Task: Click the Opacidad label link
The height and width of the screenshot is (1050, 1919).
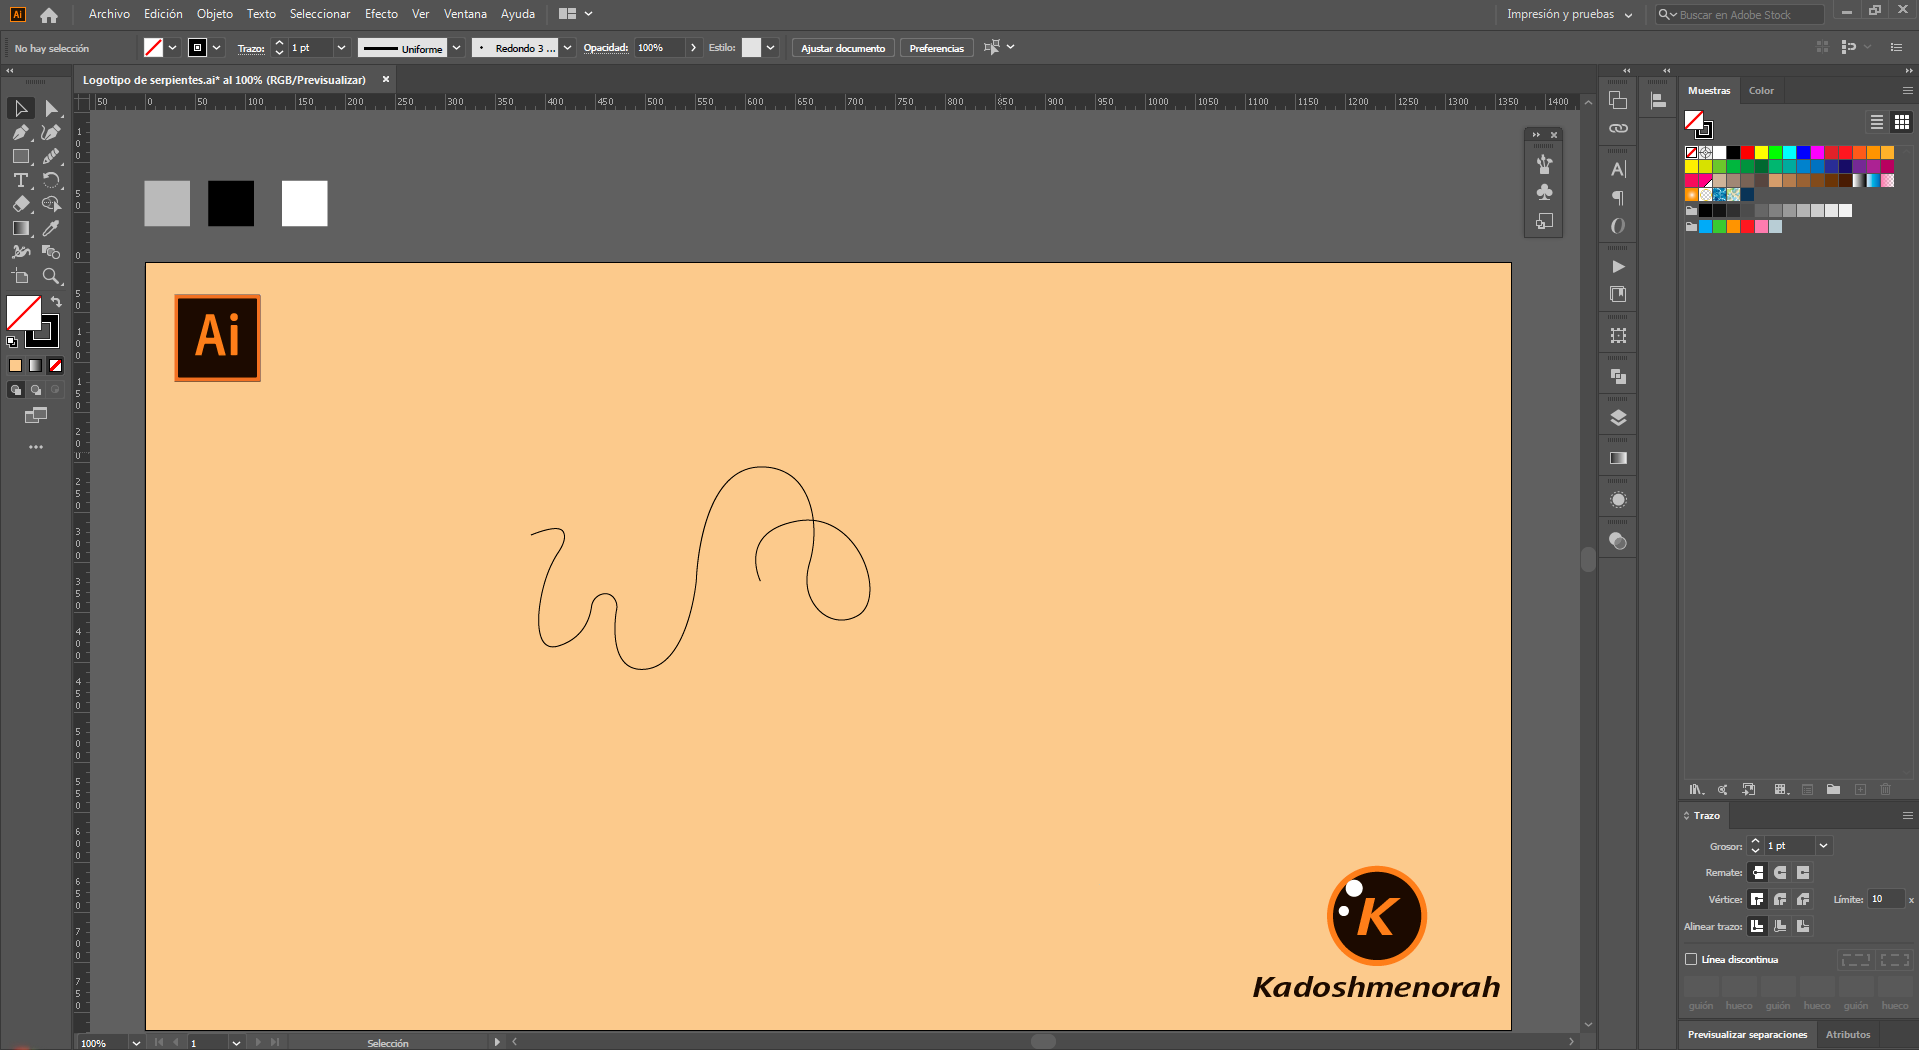Action: click(606, 48)
